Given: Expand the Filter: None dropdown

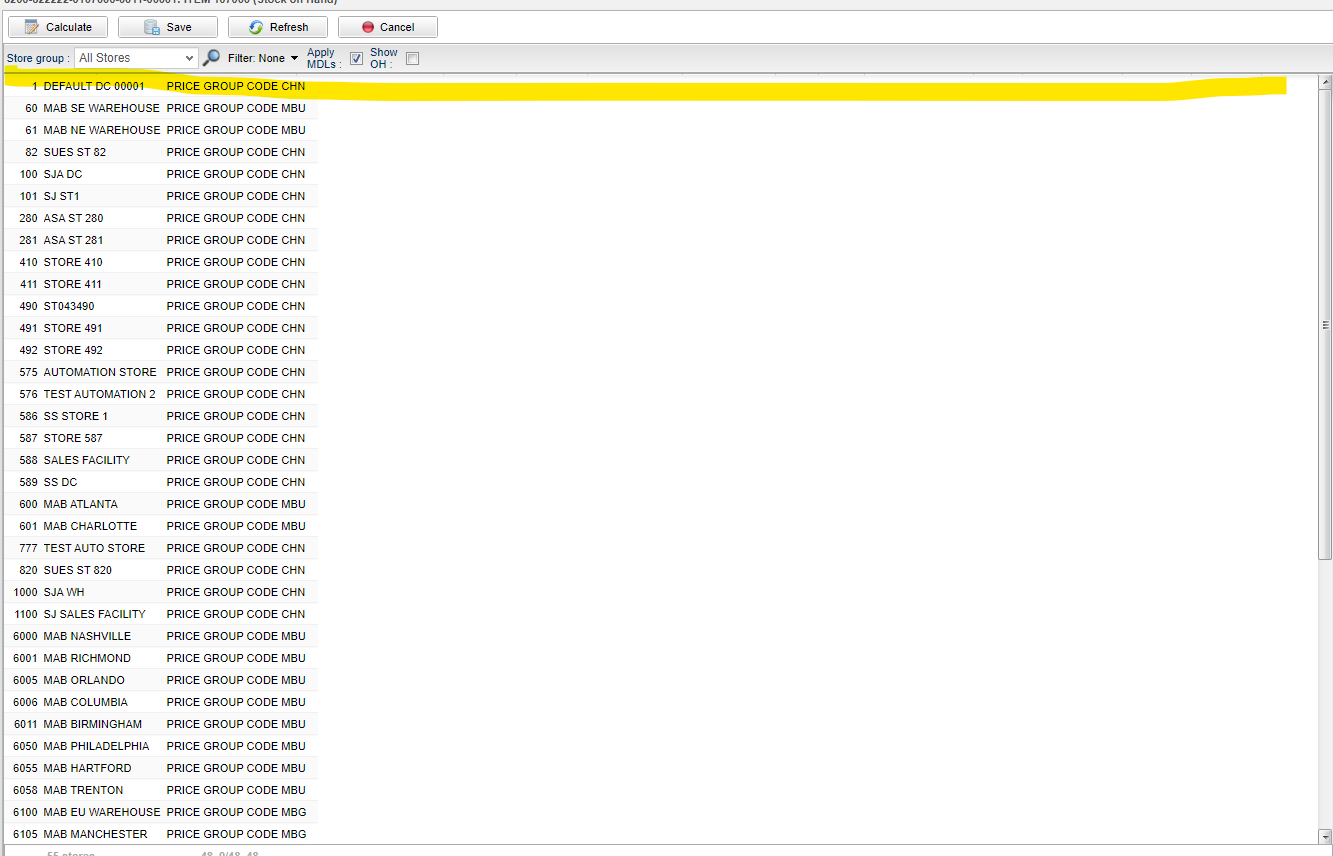Looking at the screenshot, I should pos(263,58).
